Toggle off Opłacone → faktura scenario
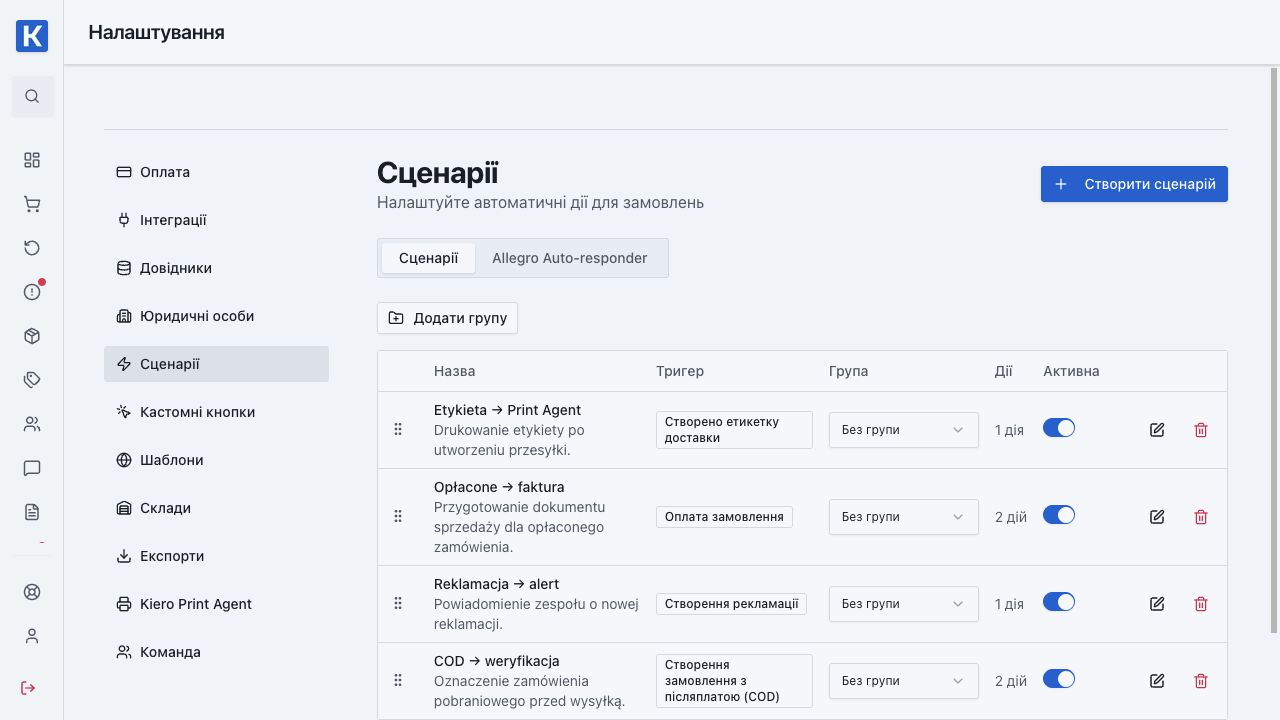This screenshot has height=720, width=1280. 1059,515
